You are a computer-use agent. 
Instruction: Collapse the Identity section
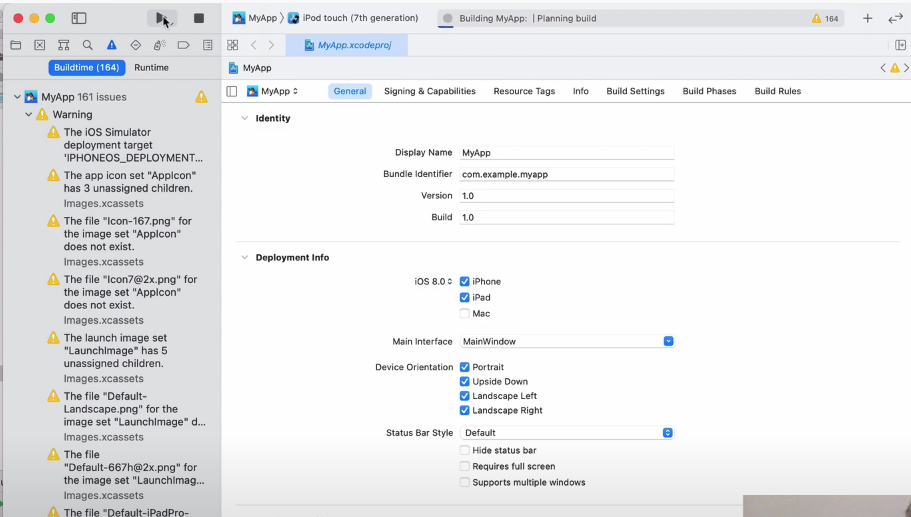pos(245,118)
